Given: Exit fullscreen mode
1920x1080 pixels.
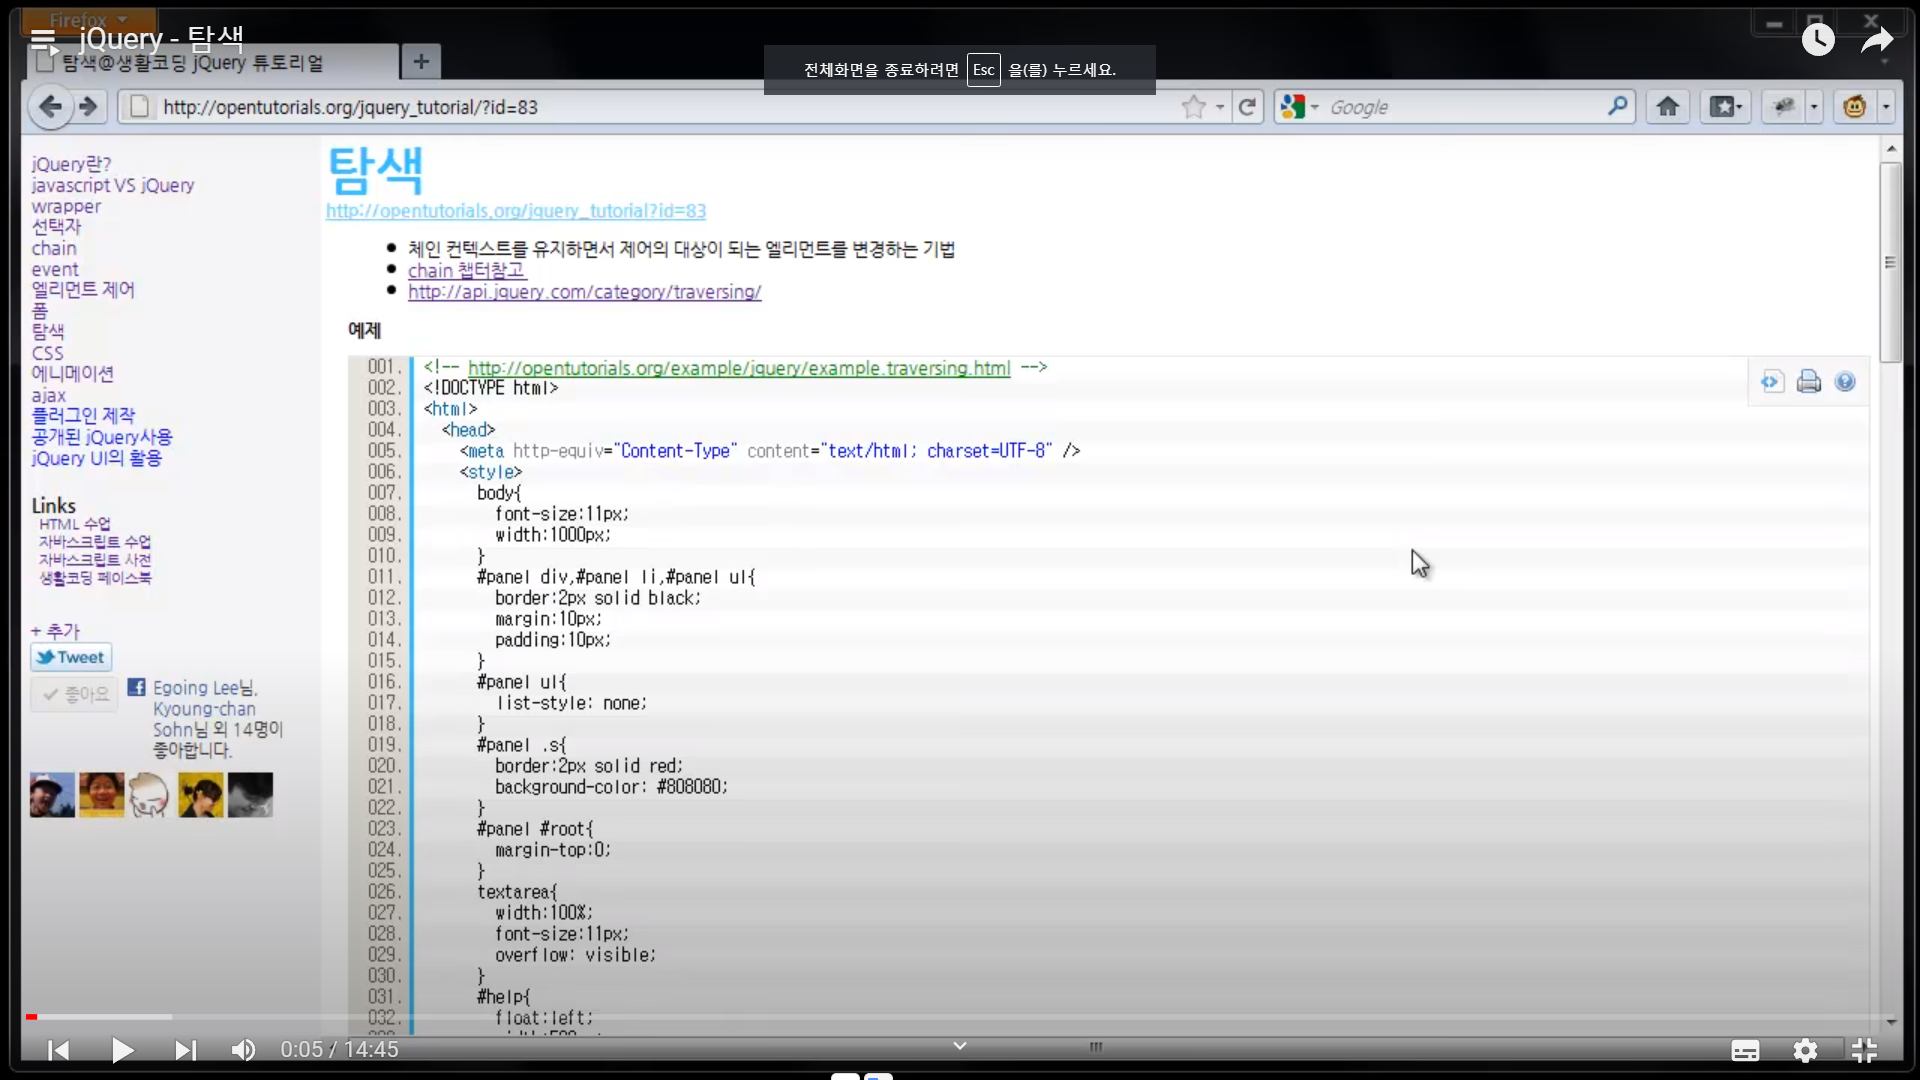Looking at the screenshot, I should point(1864,1050).
